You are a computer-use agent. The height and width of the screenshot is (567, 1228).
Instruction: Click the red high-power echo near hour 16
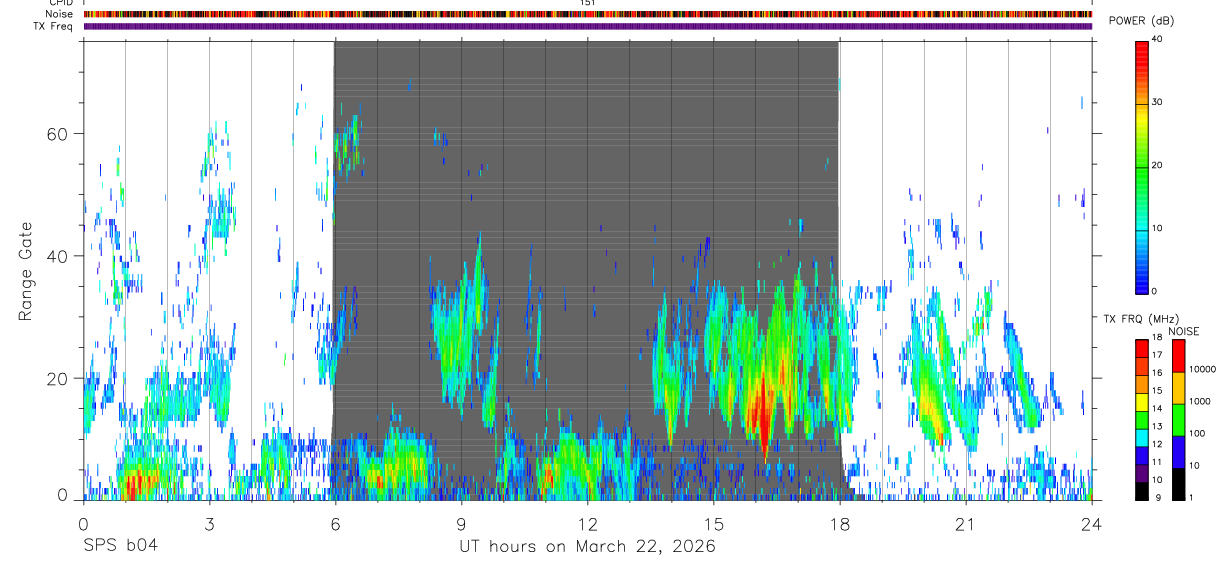761,410
